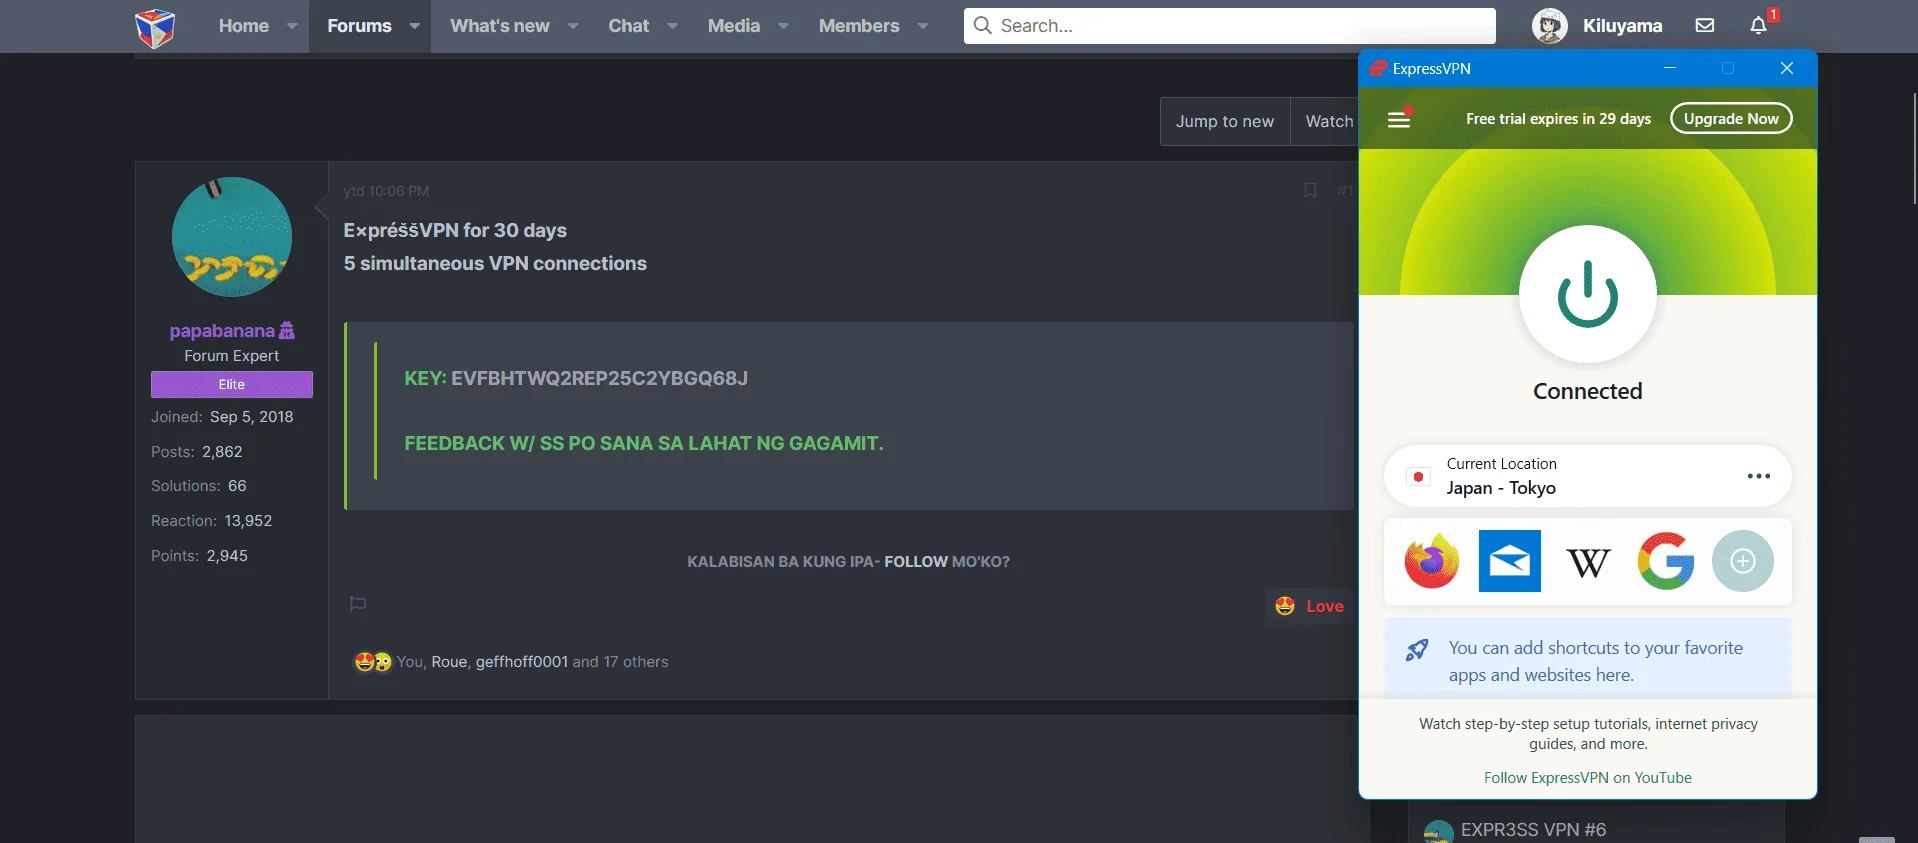The height and width of the screenshot is (843, 1918).
Task: Click the Jump to new button
Action: [x=1225, y=121]
